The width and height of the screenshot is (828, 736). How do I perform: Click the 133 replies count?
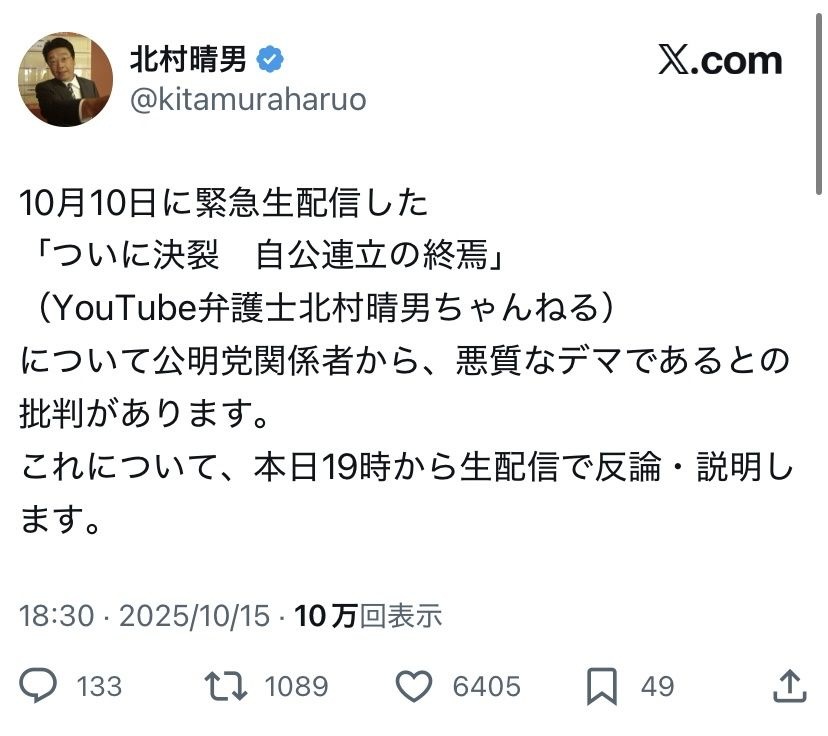(99, 687)
